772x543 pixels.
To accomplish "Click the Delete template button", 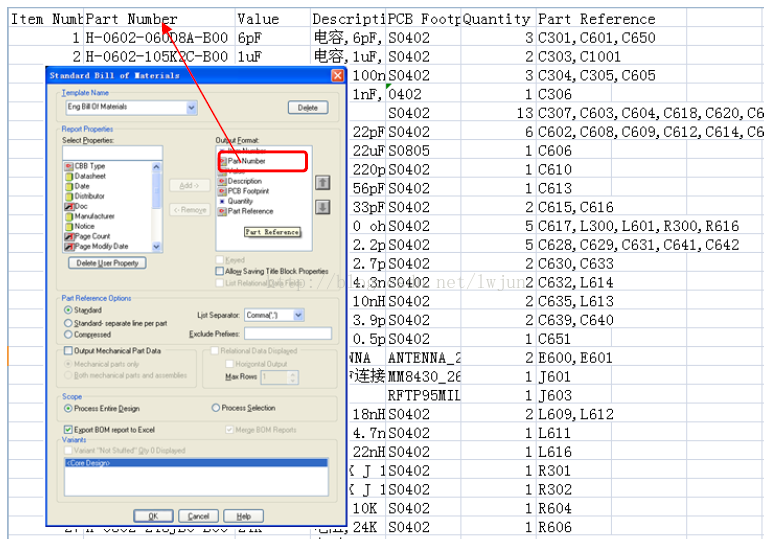I will coord(308,108).
